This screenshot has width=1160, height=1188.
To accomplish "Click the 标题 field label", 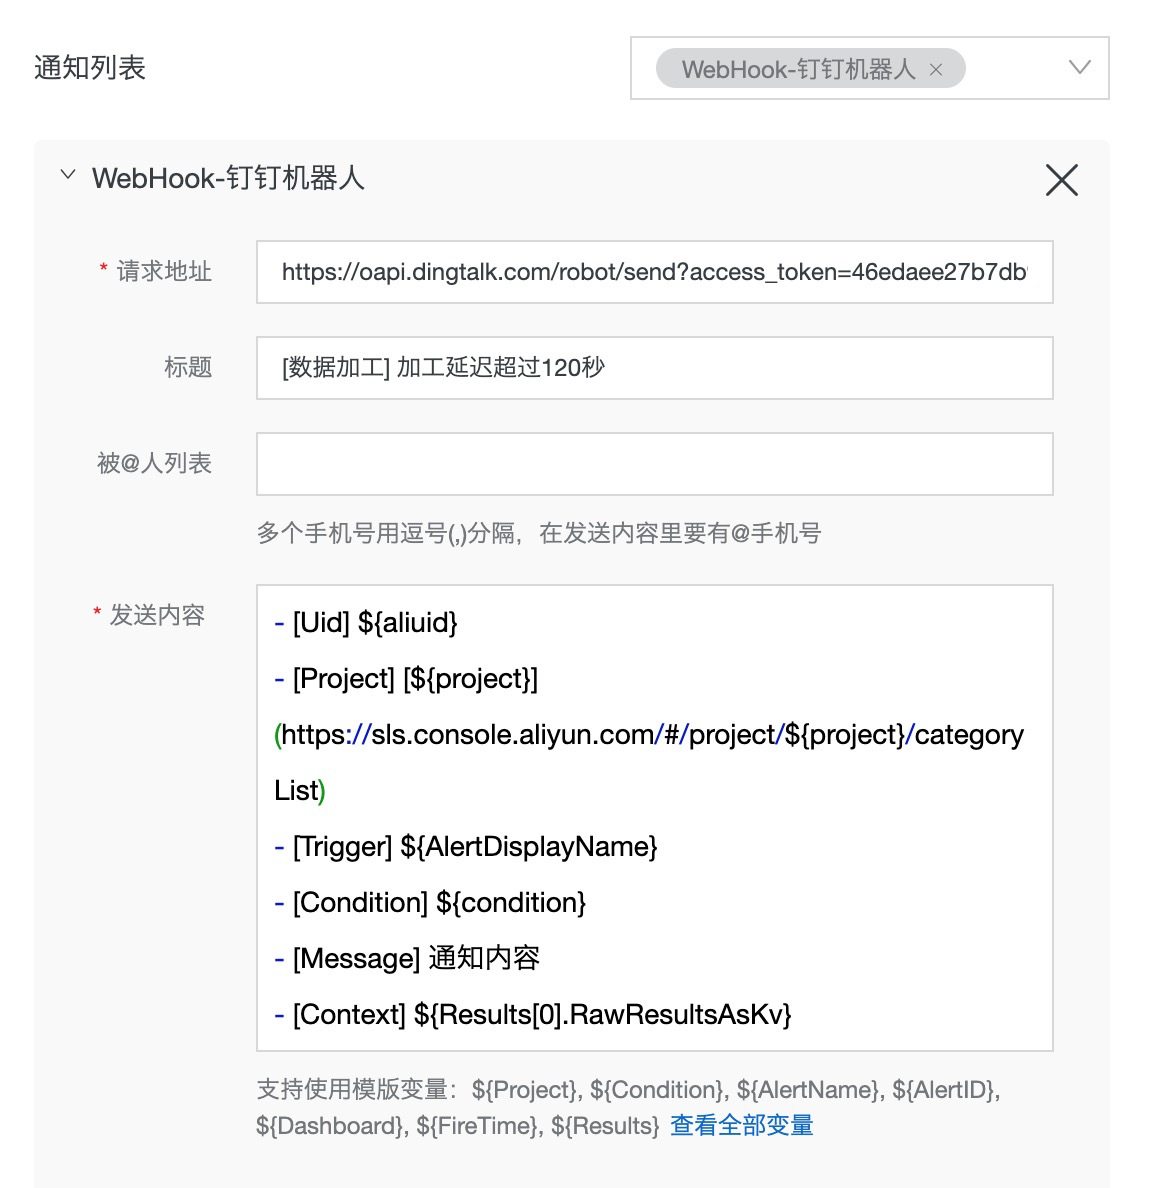I will click(188, 367).
